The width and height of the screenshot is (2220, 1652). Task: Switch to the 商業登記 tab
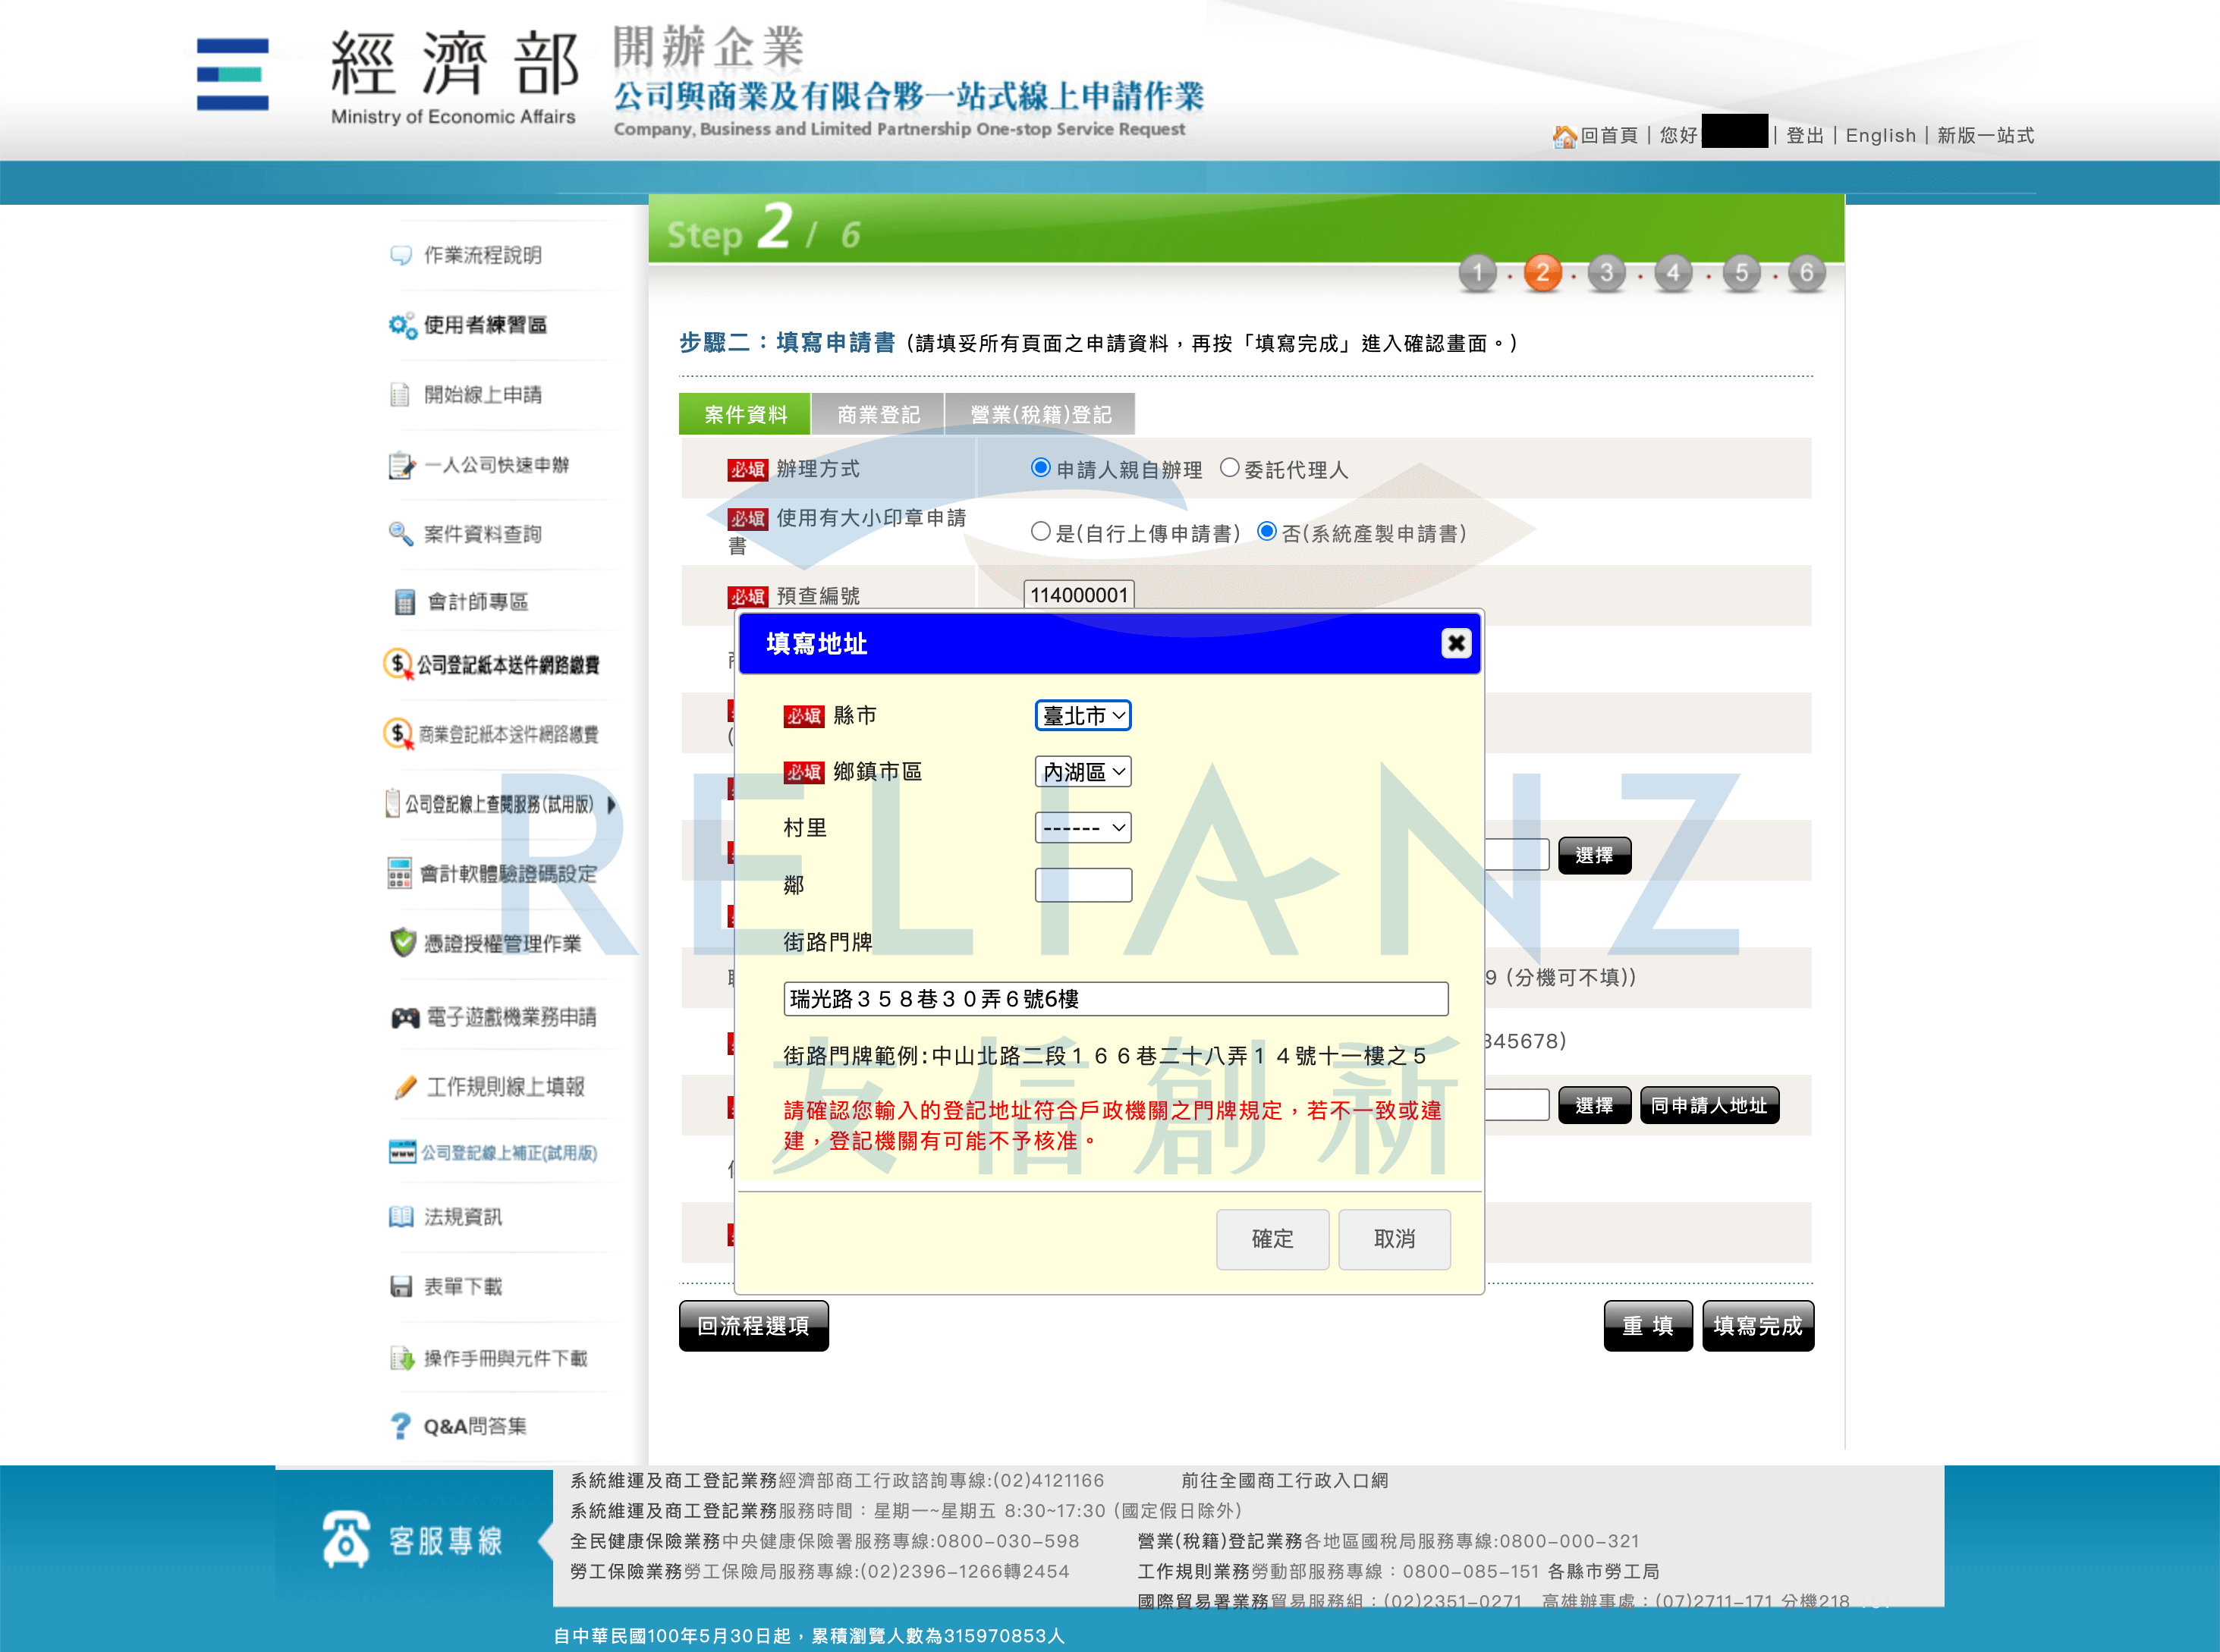pyautogui.click(x=878, y=414)
